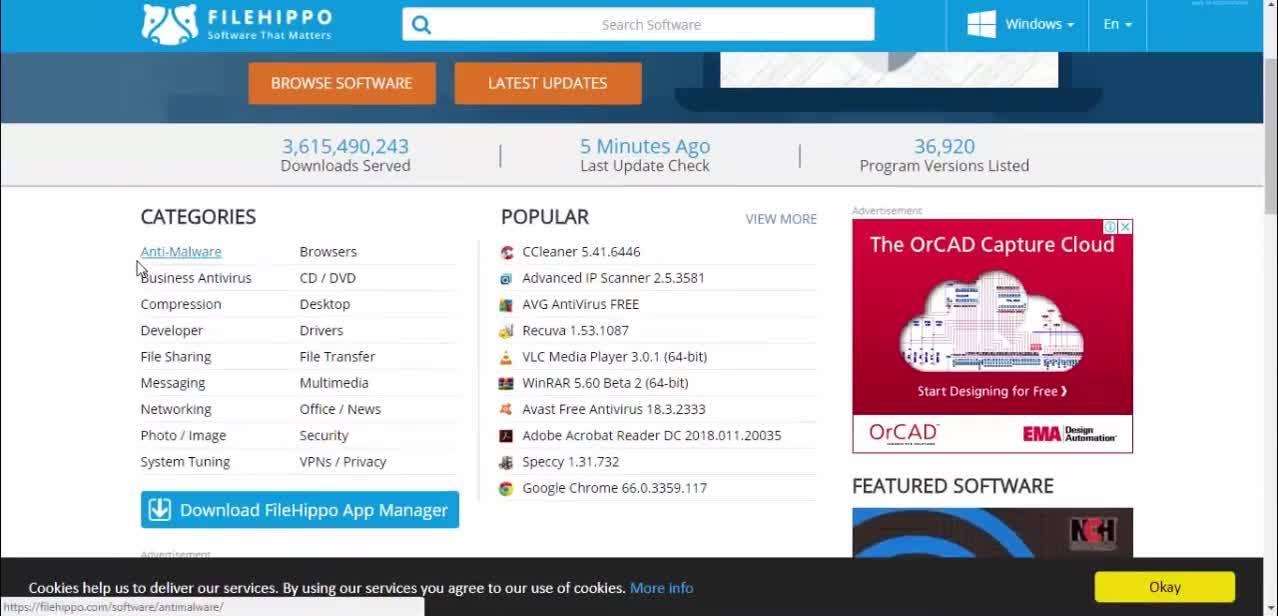Open the Browsers category
This screenshot has height=616, width=1278.
click(328, 252)
